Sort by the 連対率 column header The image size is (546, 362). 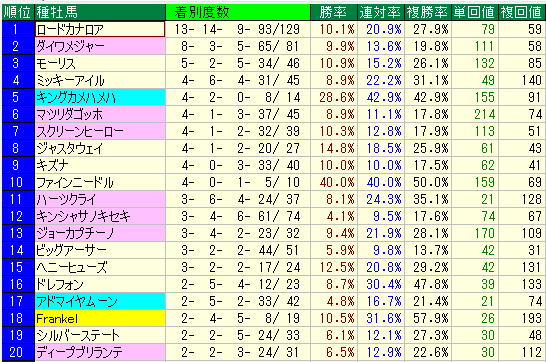(x=381, y=12)
